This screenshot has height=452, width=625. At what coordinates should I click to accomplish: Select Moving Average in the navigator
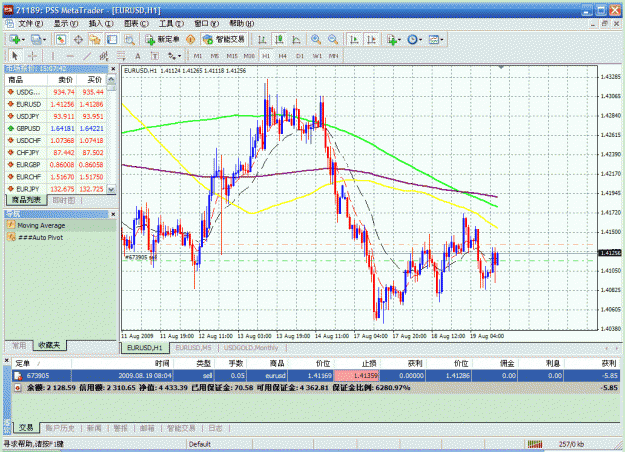point(41,226)
